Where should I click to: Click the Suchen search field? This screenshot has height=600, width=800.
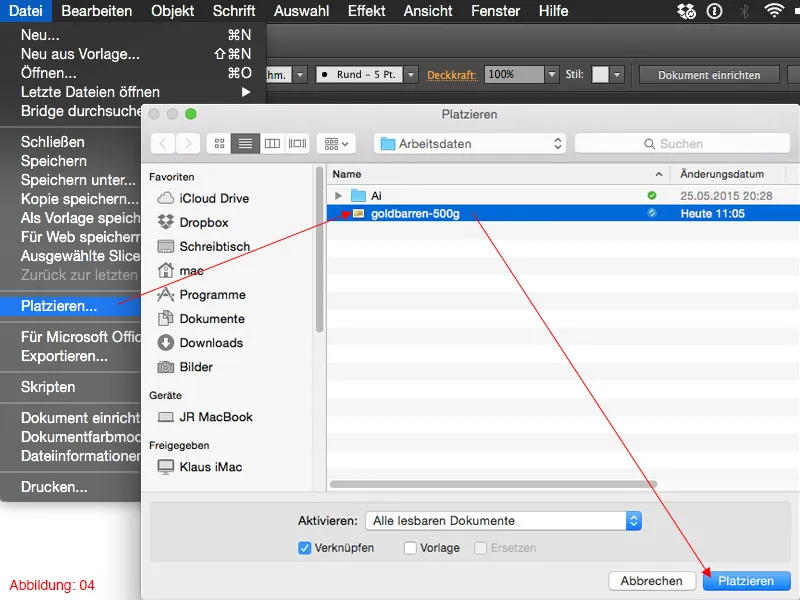682,144
